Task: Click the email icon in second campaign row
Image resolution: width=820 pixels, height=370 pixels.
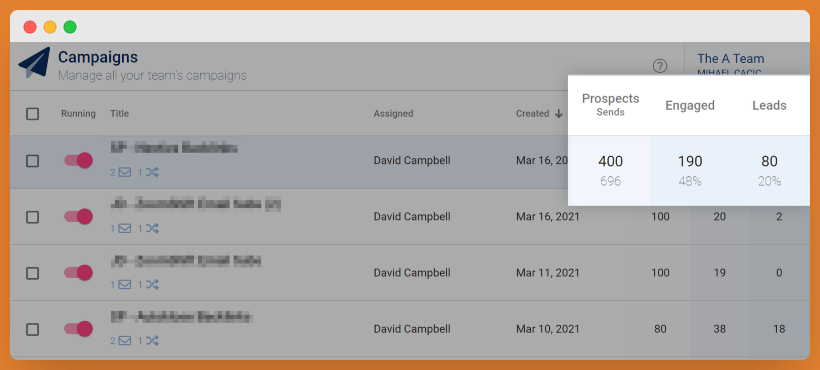Action: [124, 228]
